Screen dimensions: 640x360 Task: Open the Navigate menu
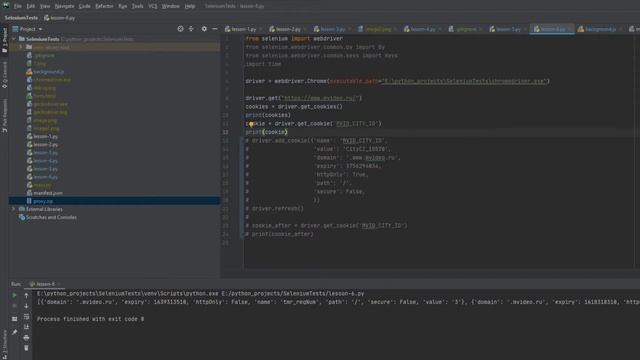click(64, 6)
